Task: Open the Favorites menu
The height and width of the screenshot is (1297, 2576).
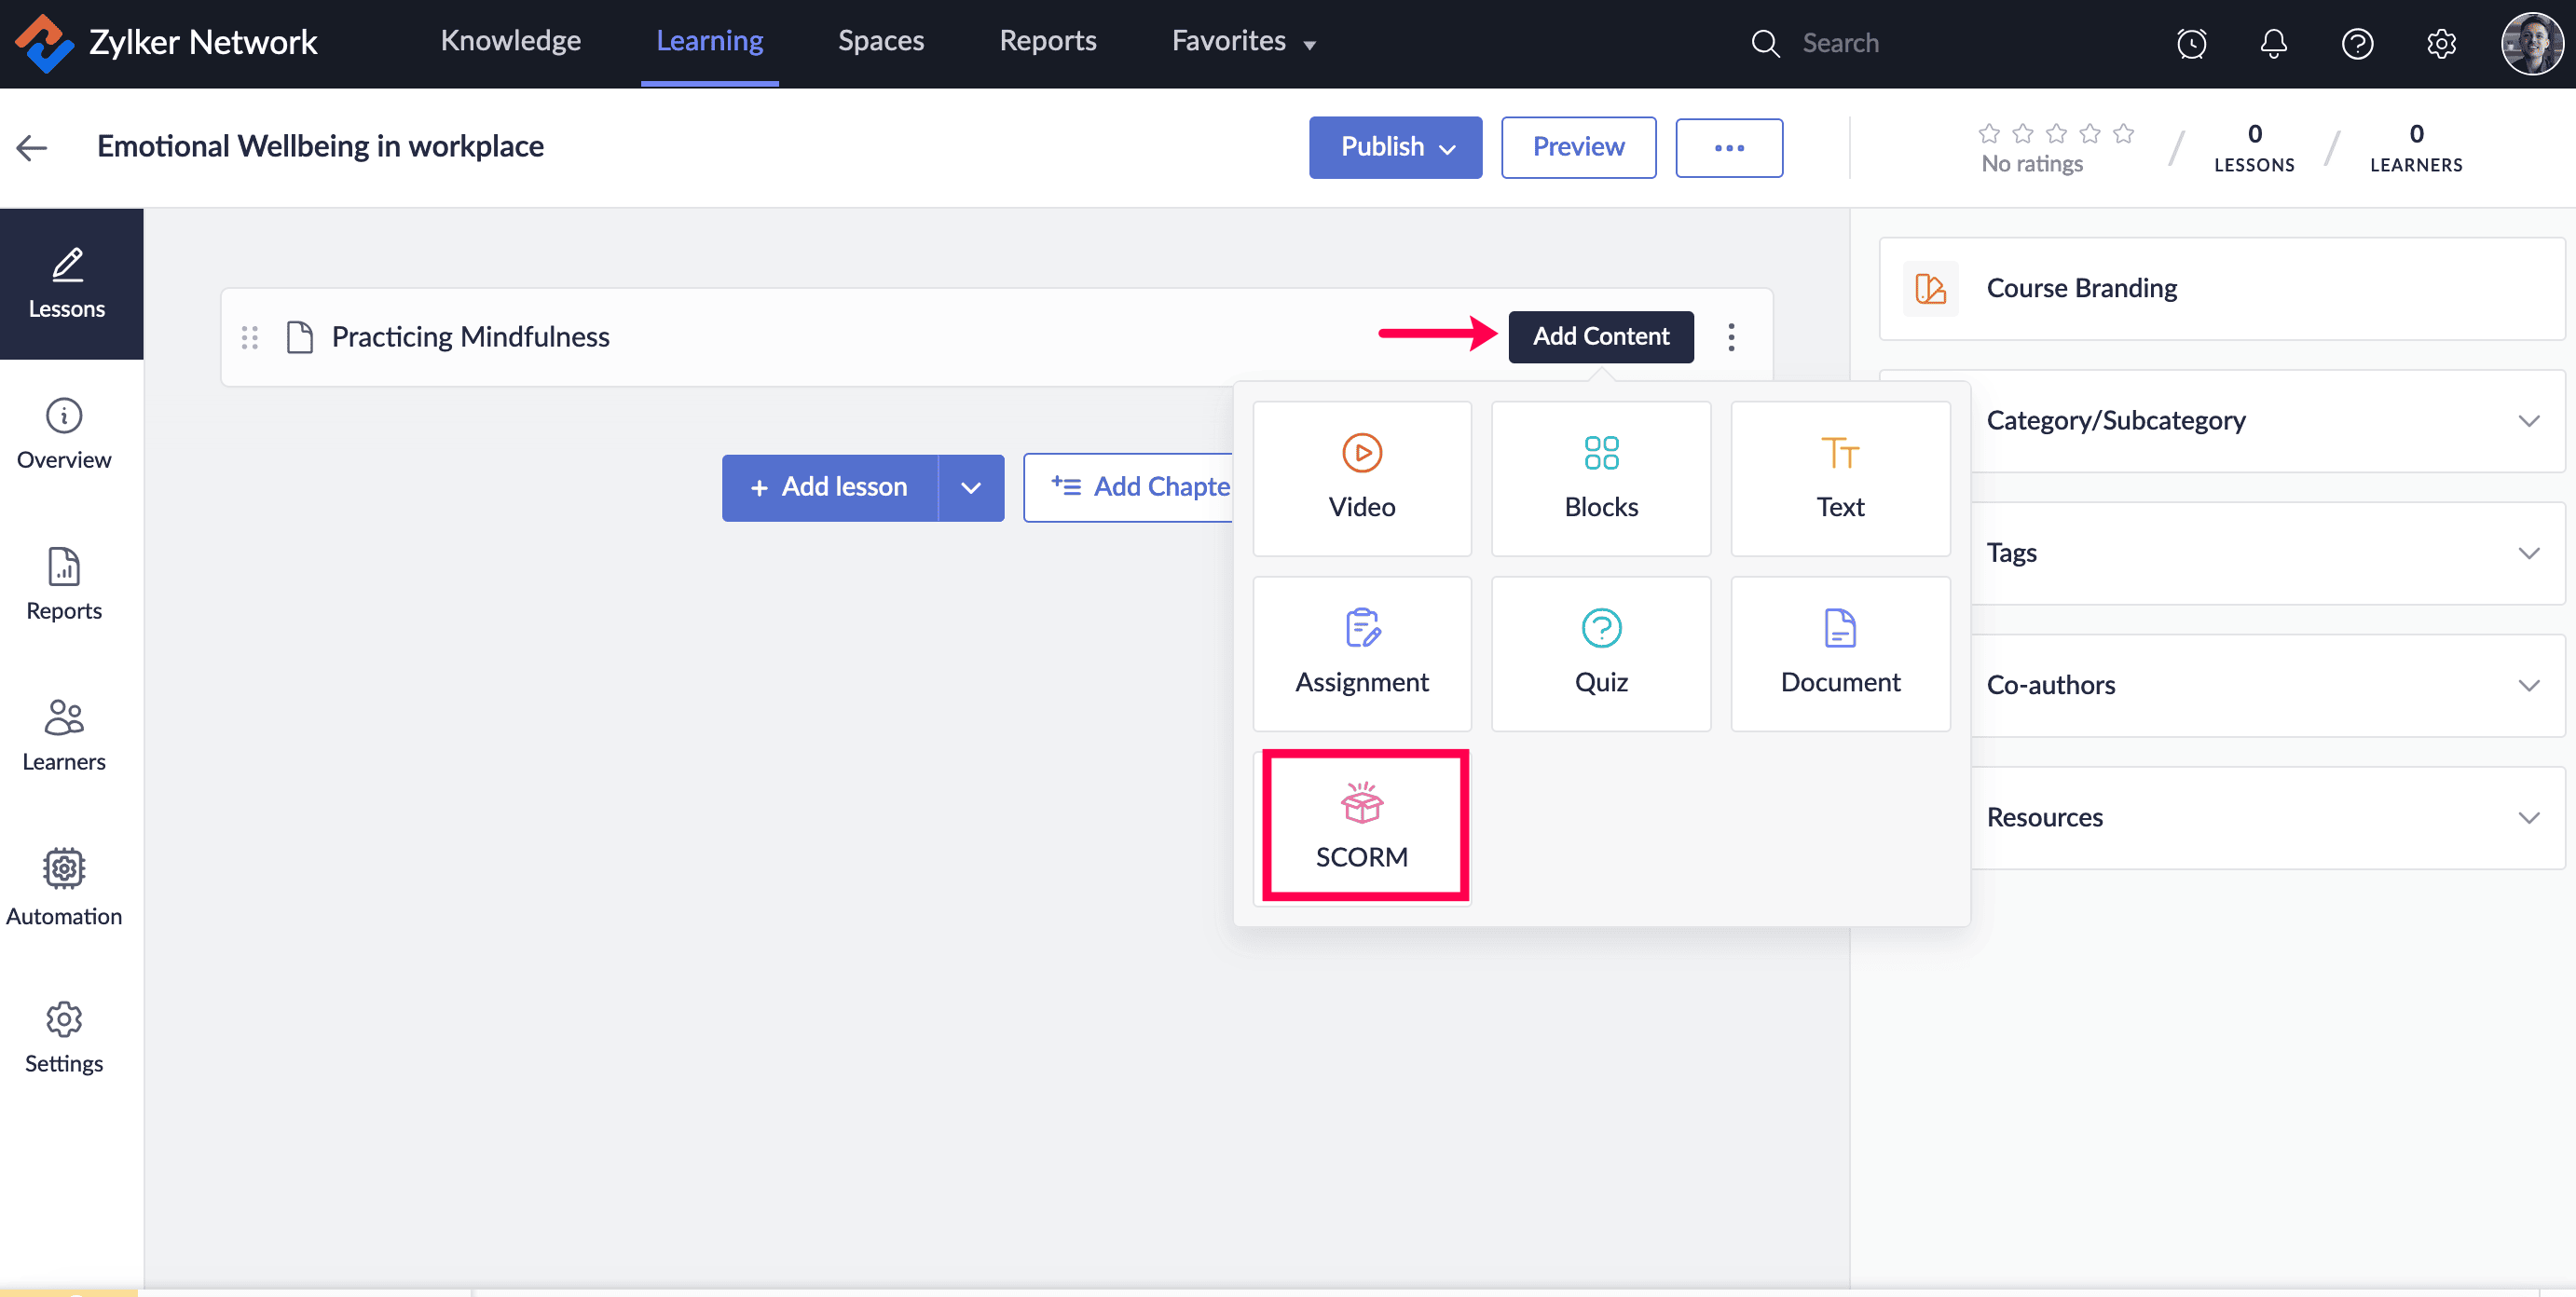Action: tap(1242, 41)
